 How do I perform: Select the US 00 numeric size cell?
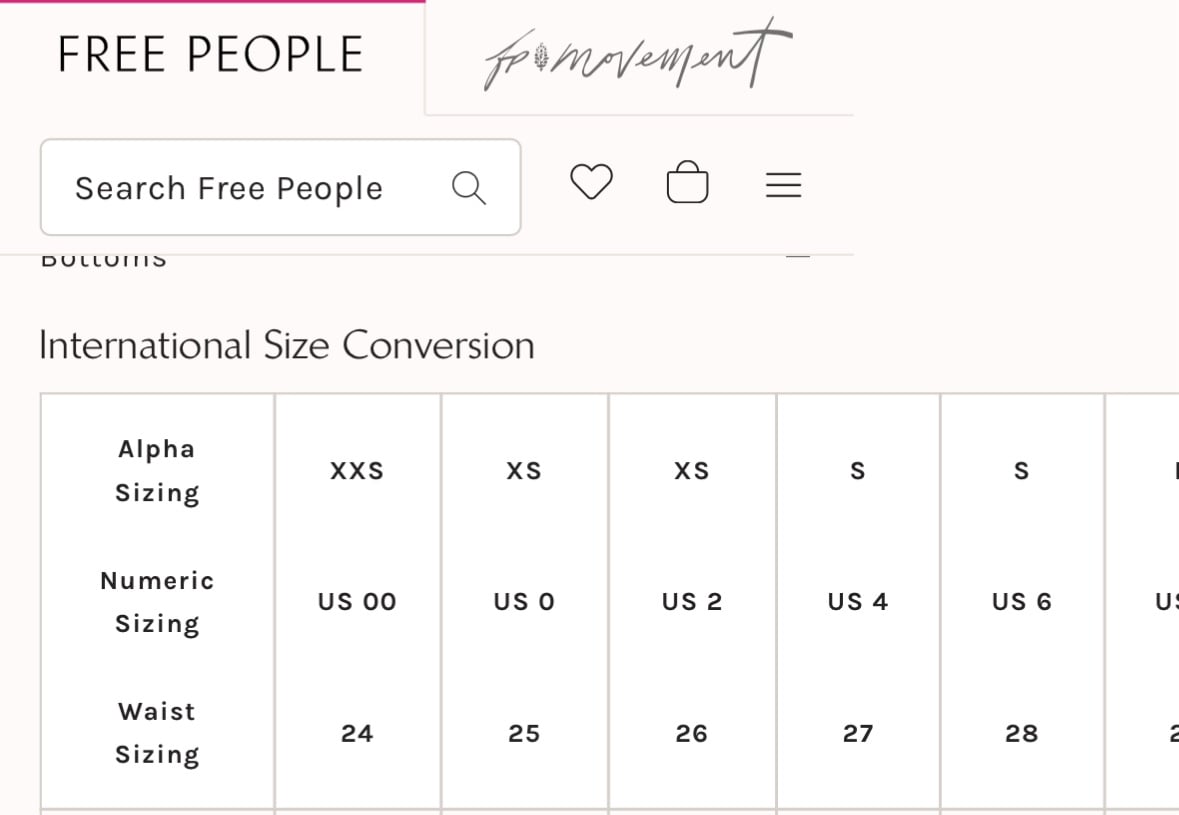pyautogui.click(x=357, y=601)
